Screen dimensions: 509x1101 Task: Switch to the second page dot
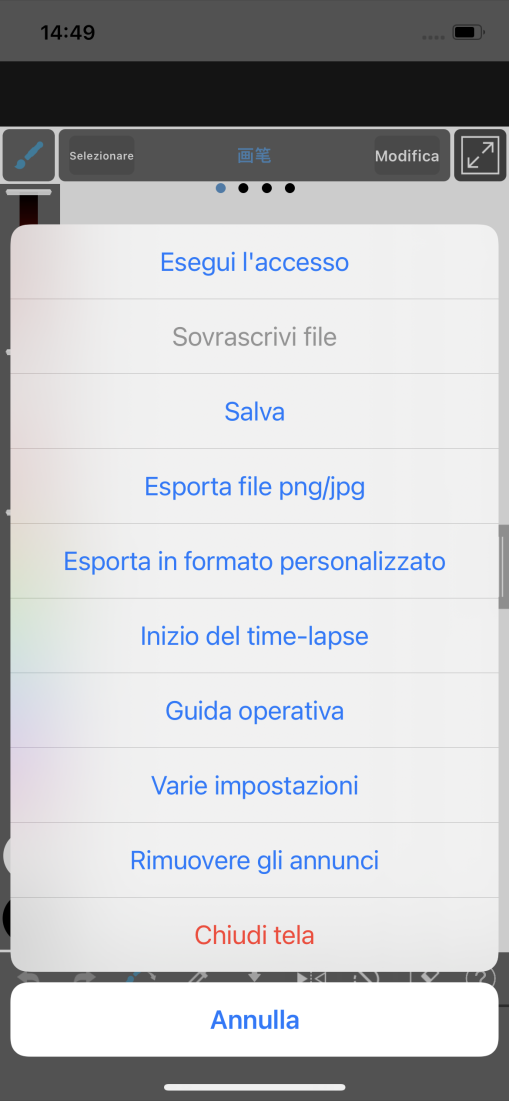click(x=243, y=188)
